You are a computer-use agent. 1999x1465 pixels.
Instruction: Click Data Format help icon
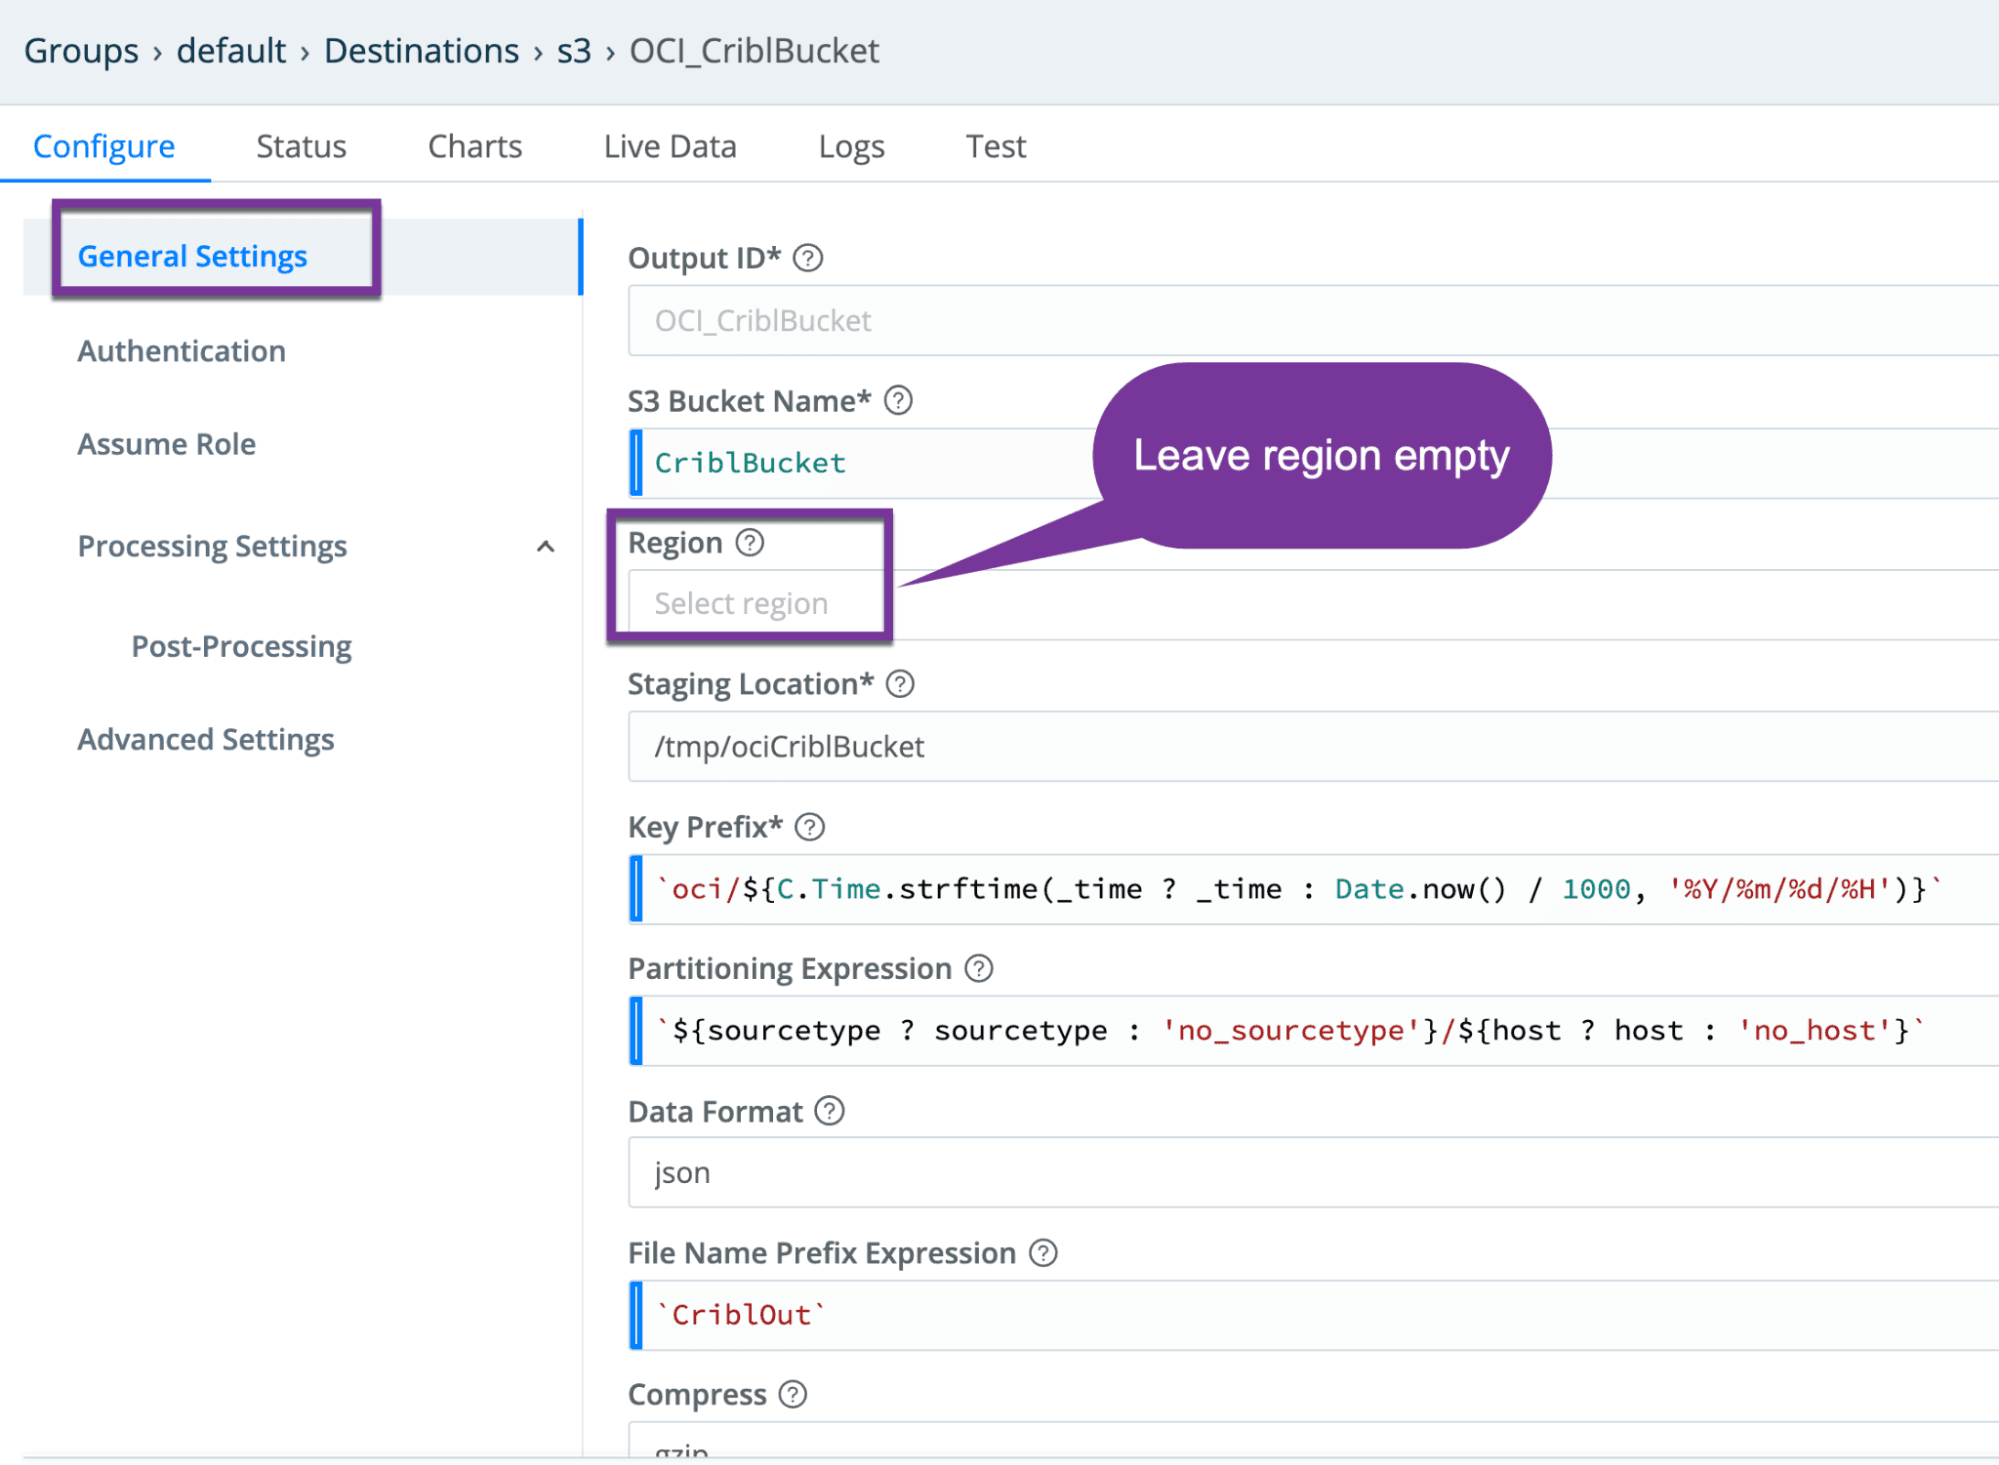click(x=829, y=1111)
